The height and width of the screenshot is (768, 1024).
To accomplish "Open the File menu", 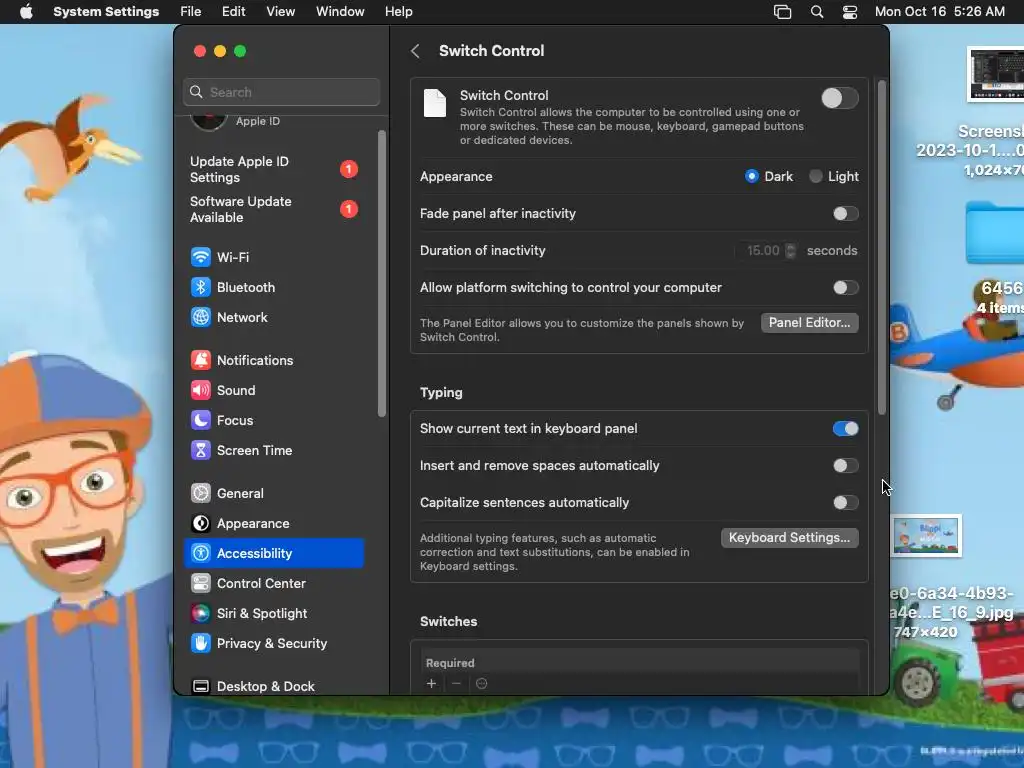I will click(191, 12).
